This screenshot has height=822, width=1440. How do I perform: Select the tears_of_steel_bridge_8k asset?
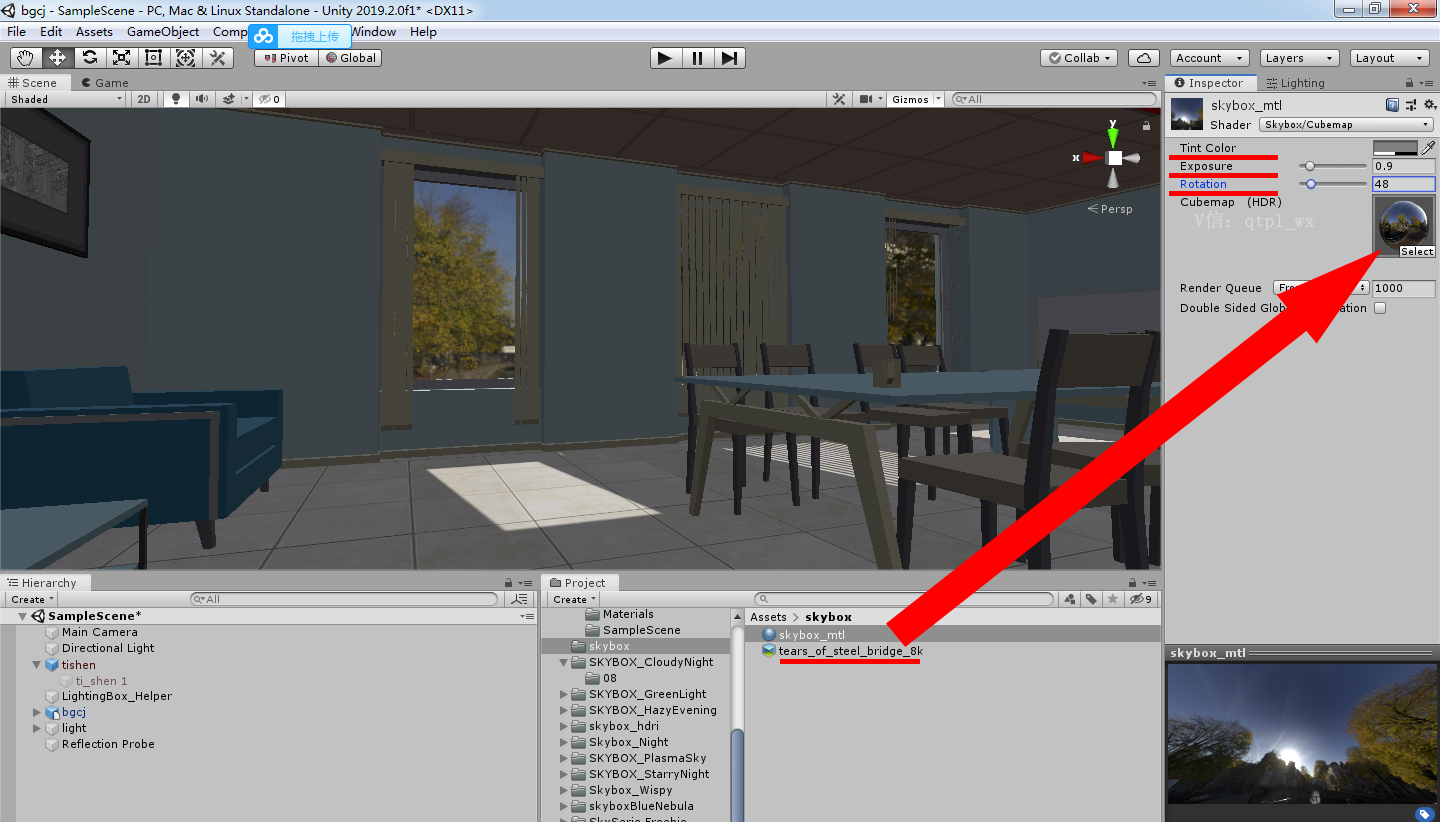(850, 651)
